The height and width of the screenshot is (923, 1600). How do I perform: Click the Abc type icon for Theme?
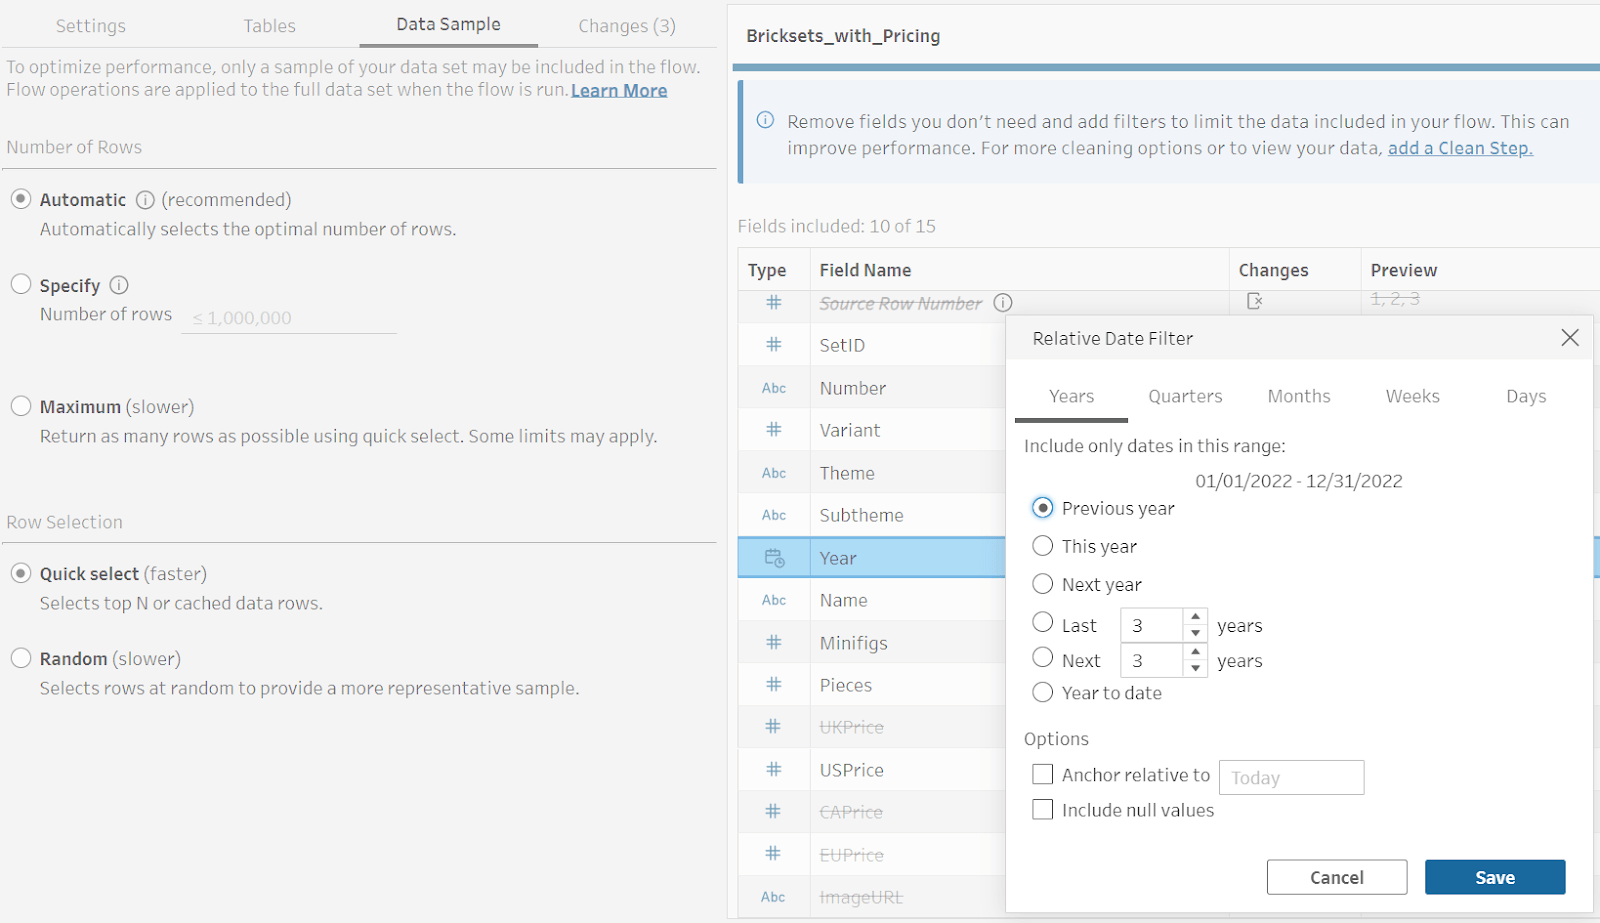click(774, 473)
